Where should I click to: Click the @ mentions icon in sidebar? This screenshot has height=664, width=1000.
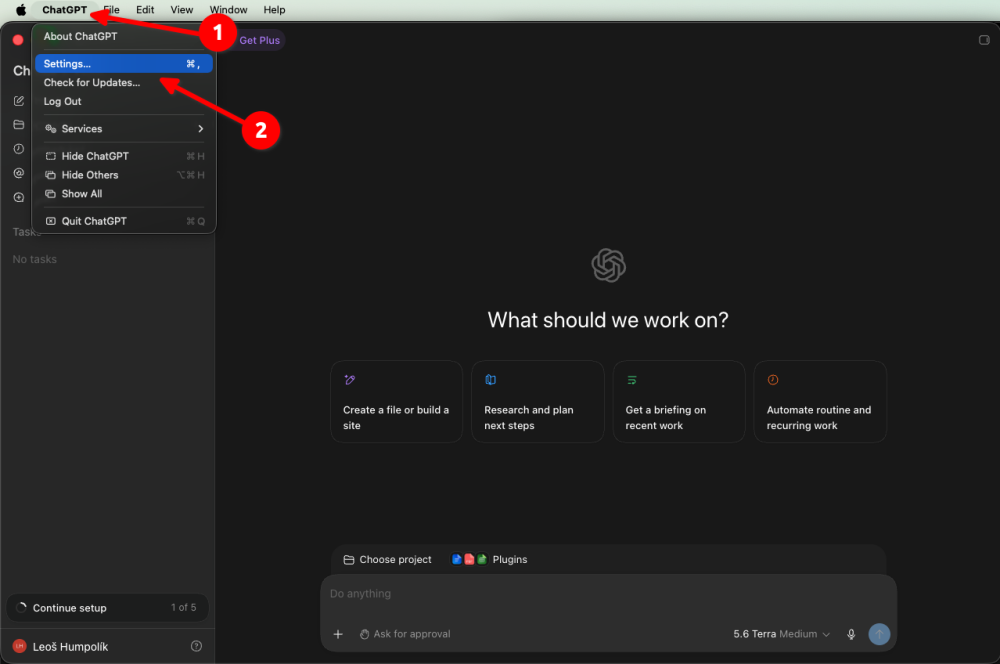[19, 173]
